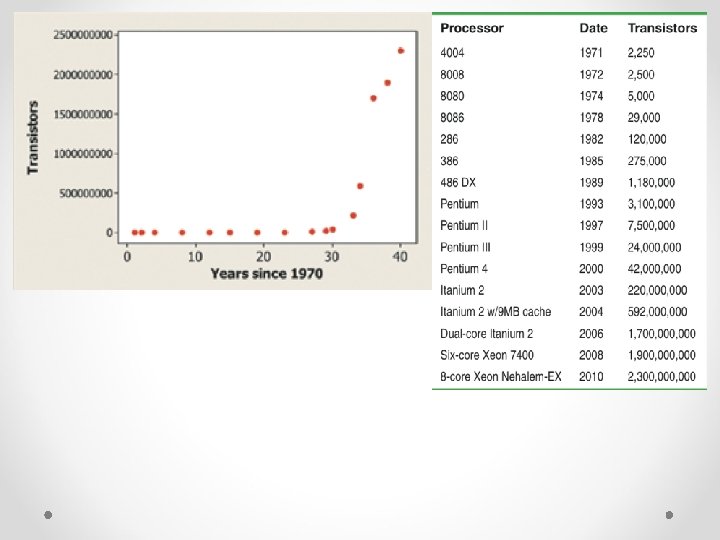Screen dimensions: 720x540
Task: Select the date 1993 cell
Action: tap(591, 204)
